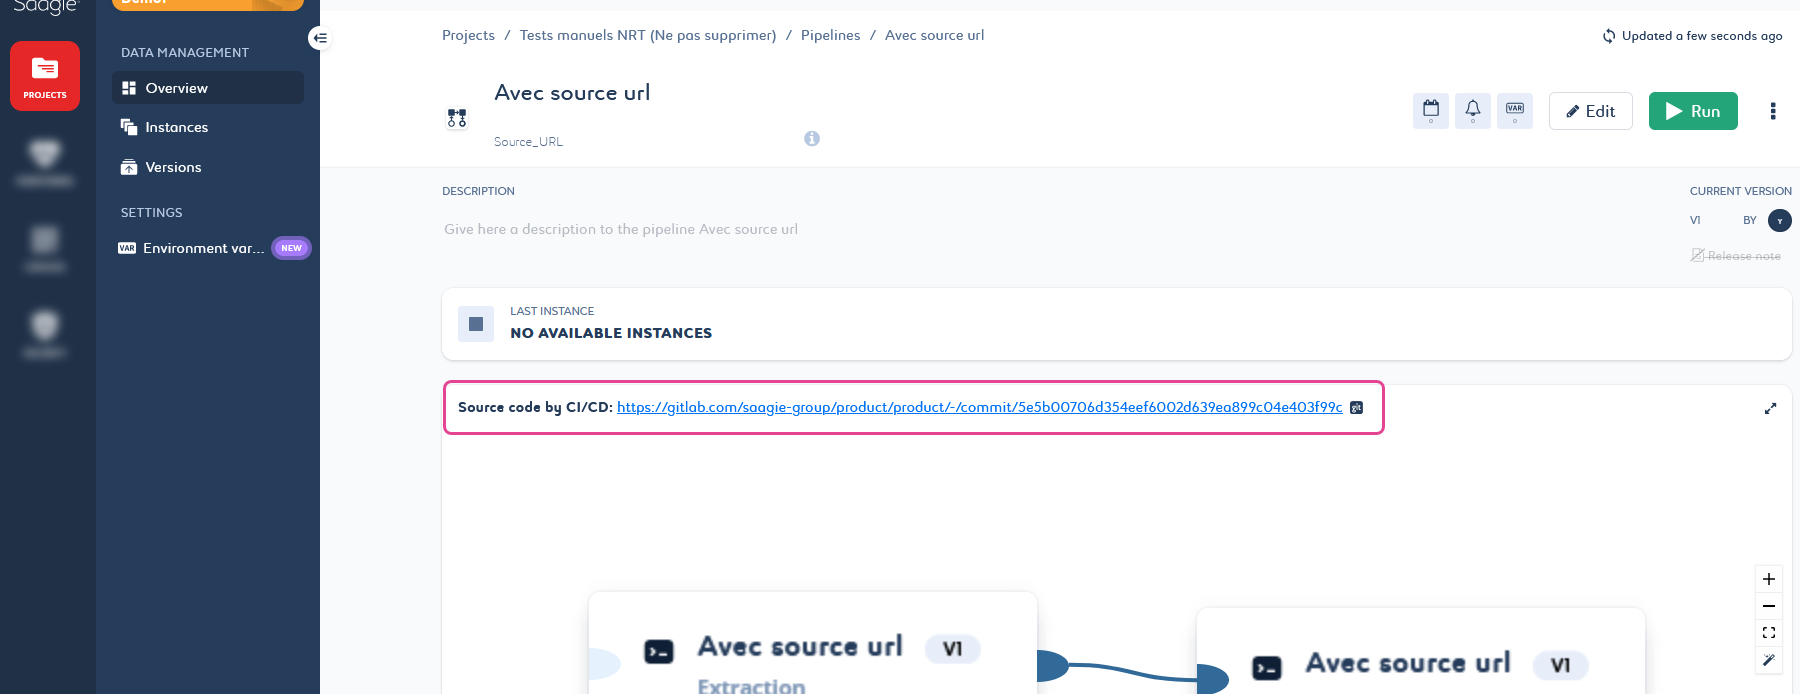Go to Projects breadcrumb

468,35
